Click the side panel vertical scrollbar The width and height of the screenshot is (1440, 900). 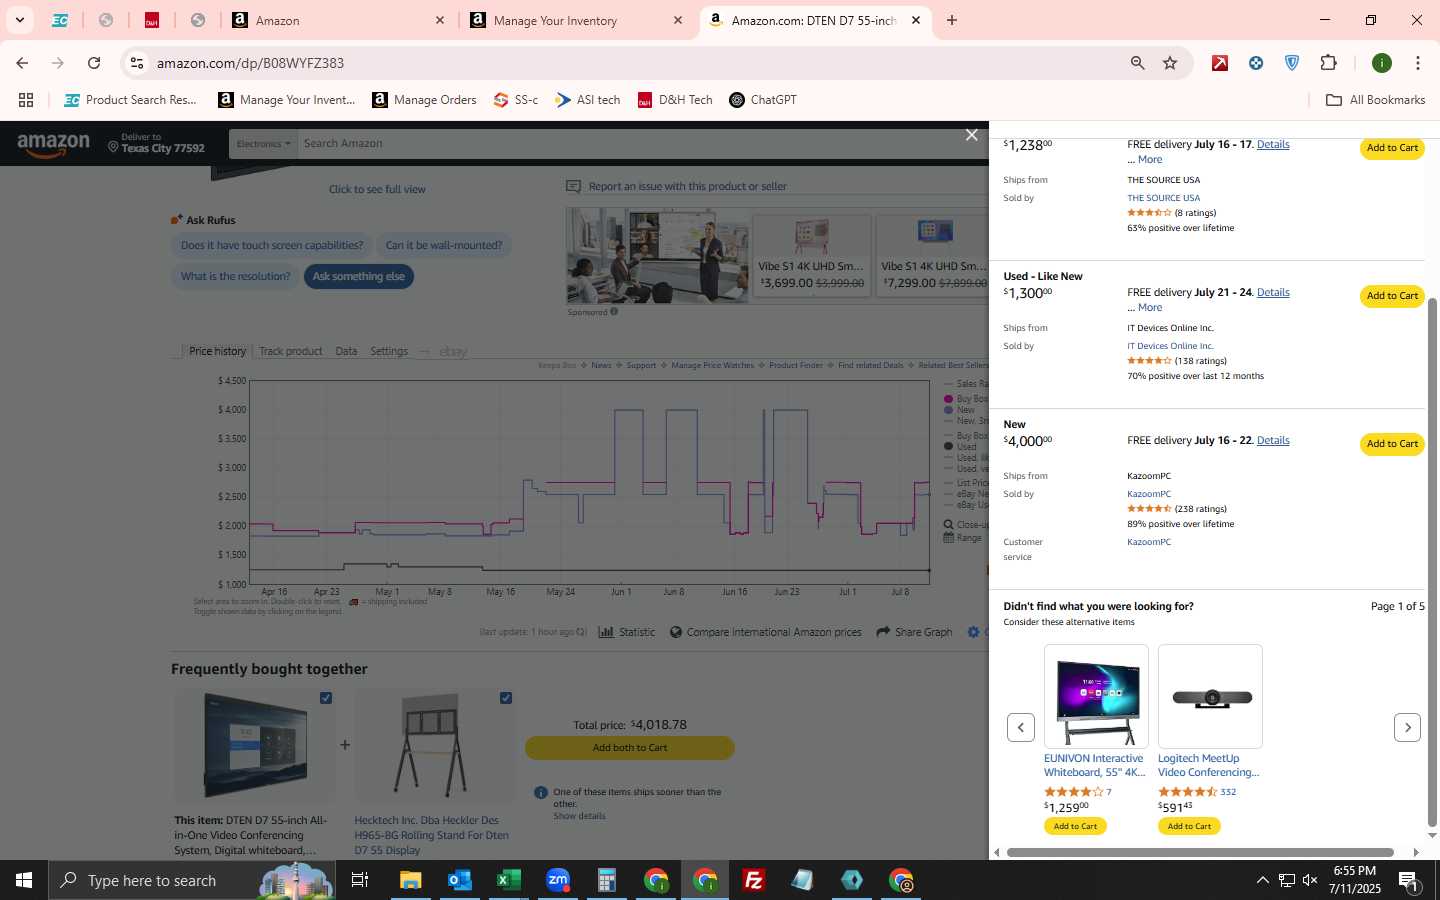(1432, 560)
